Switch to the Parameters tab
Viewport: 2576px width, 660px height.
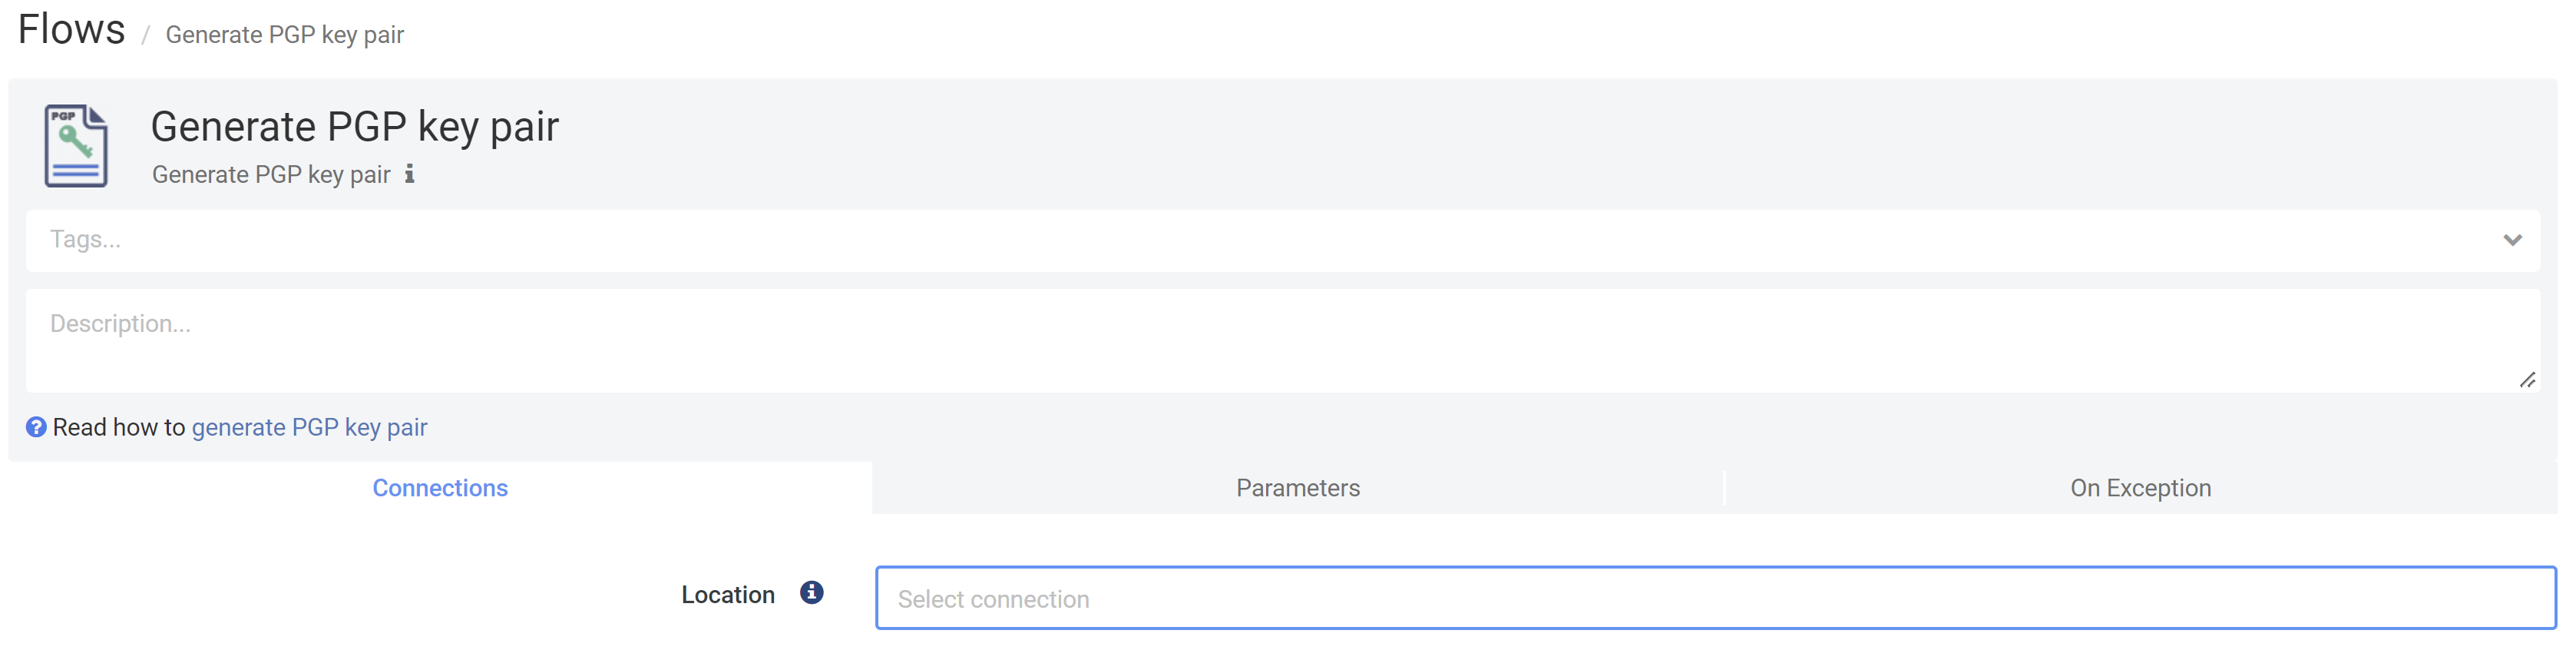[1297, 488]
